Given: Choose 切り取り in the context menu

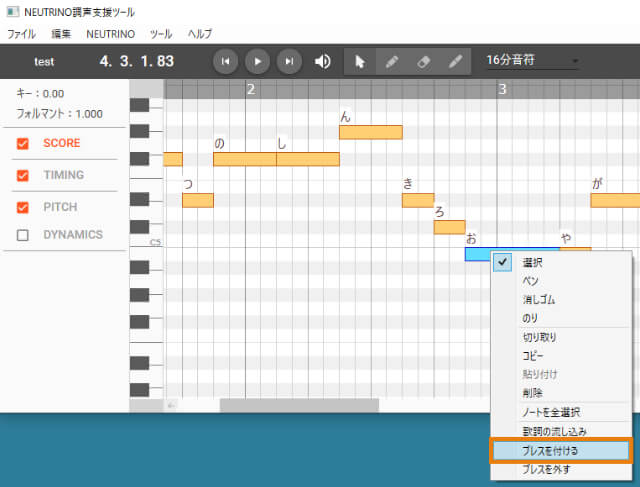Looking at the screenshot, I should [561, 337].
